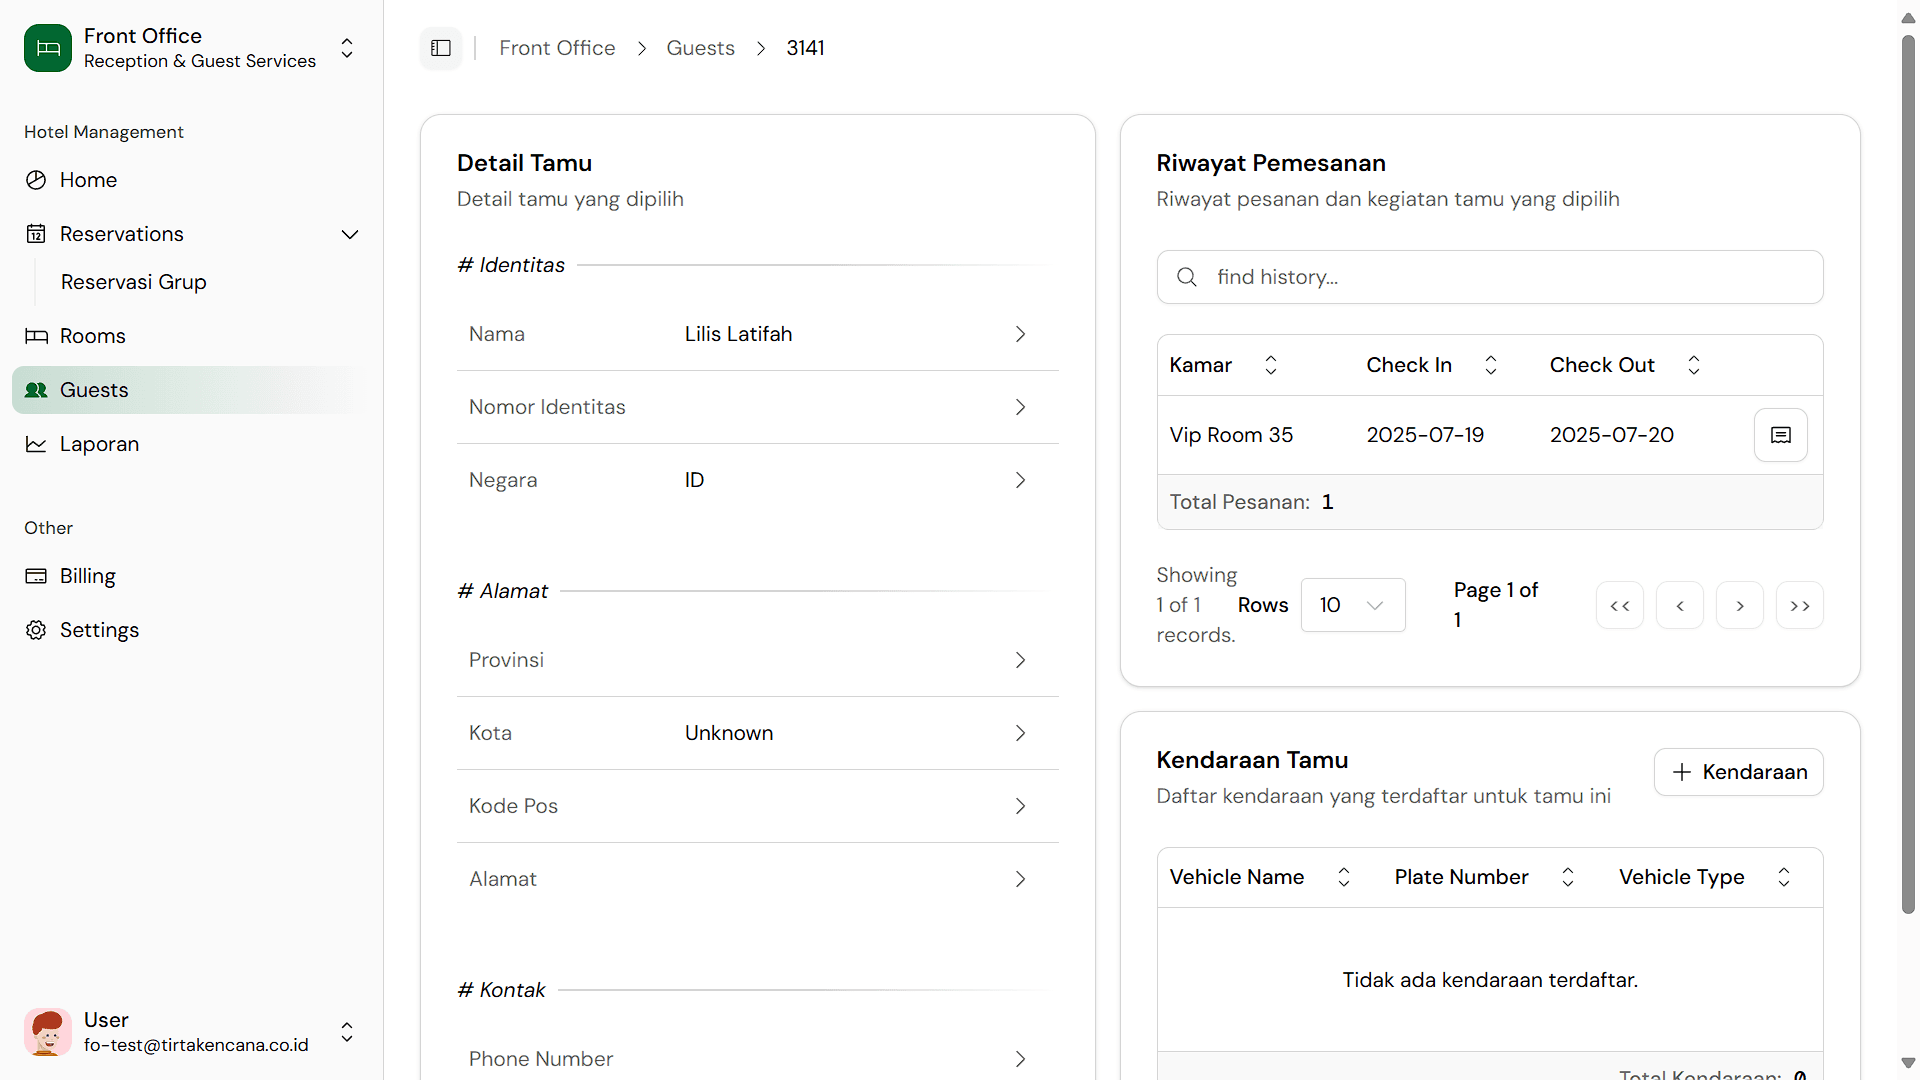Sort the Plate Number column
The image size is (1920, 1080).
(1567, 877)
